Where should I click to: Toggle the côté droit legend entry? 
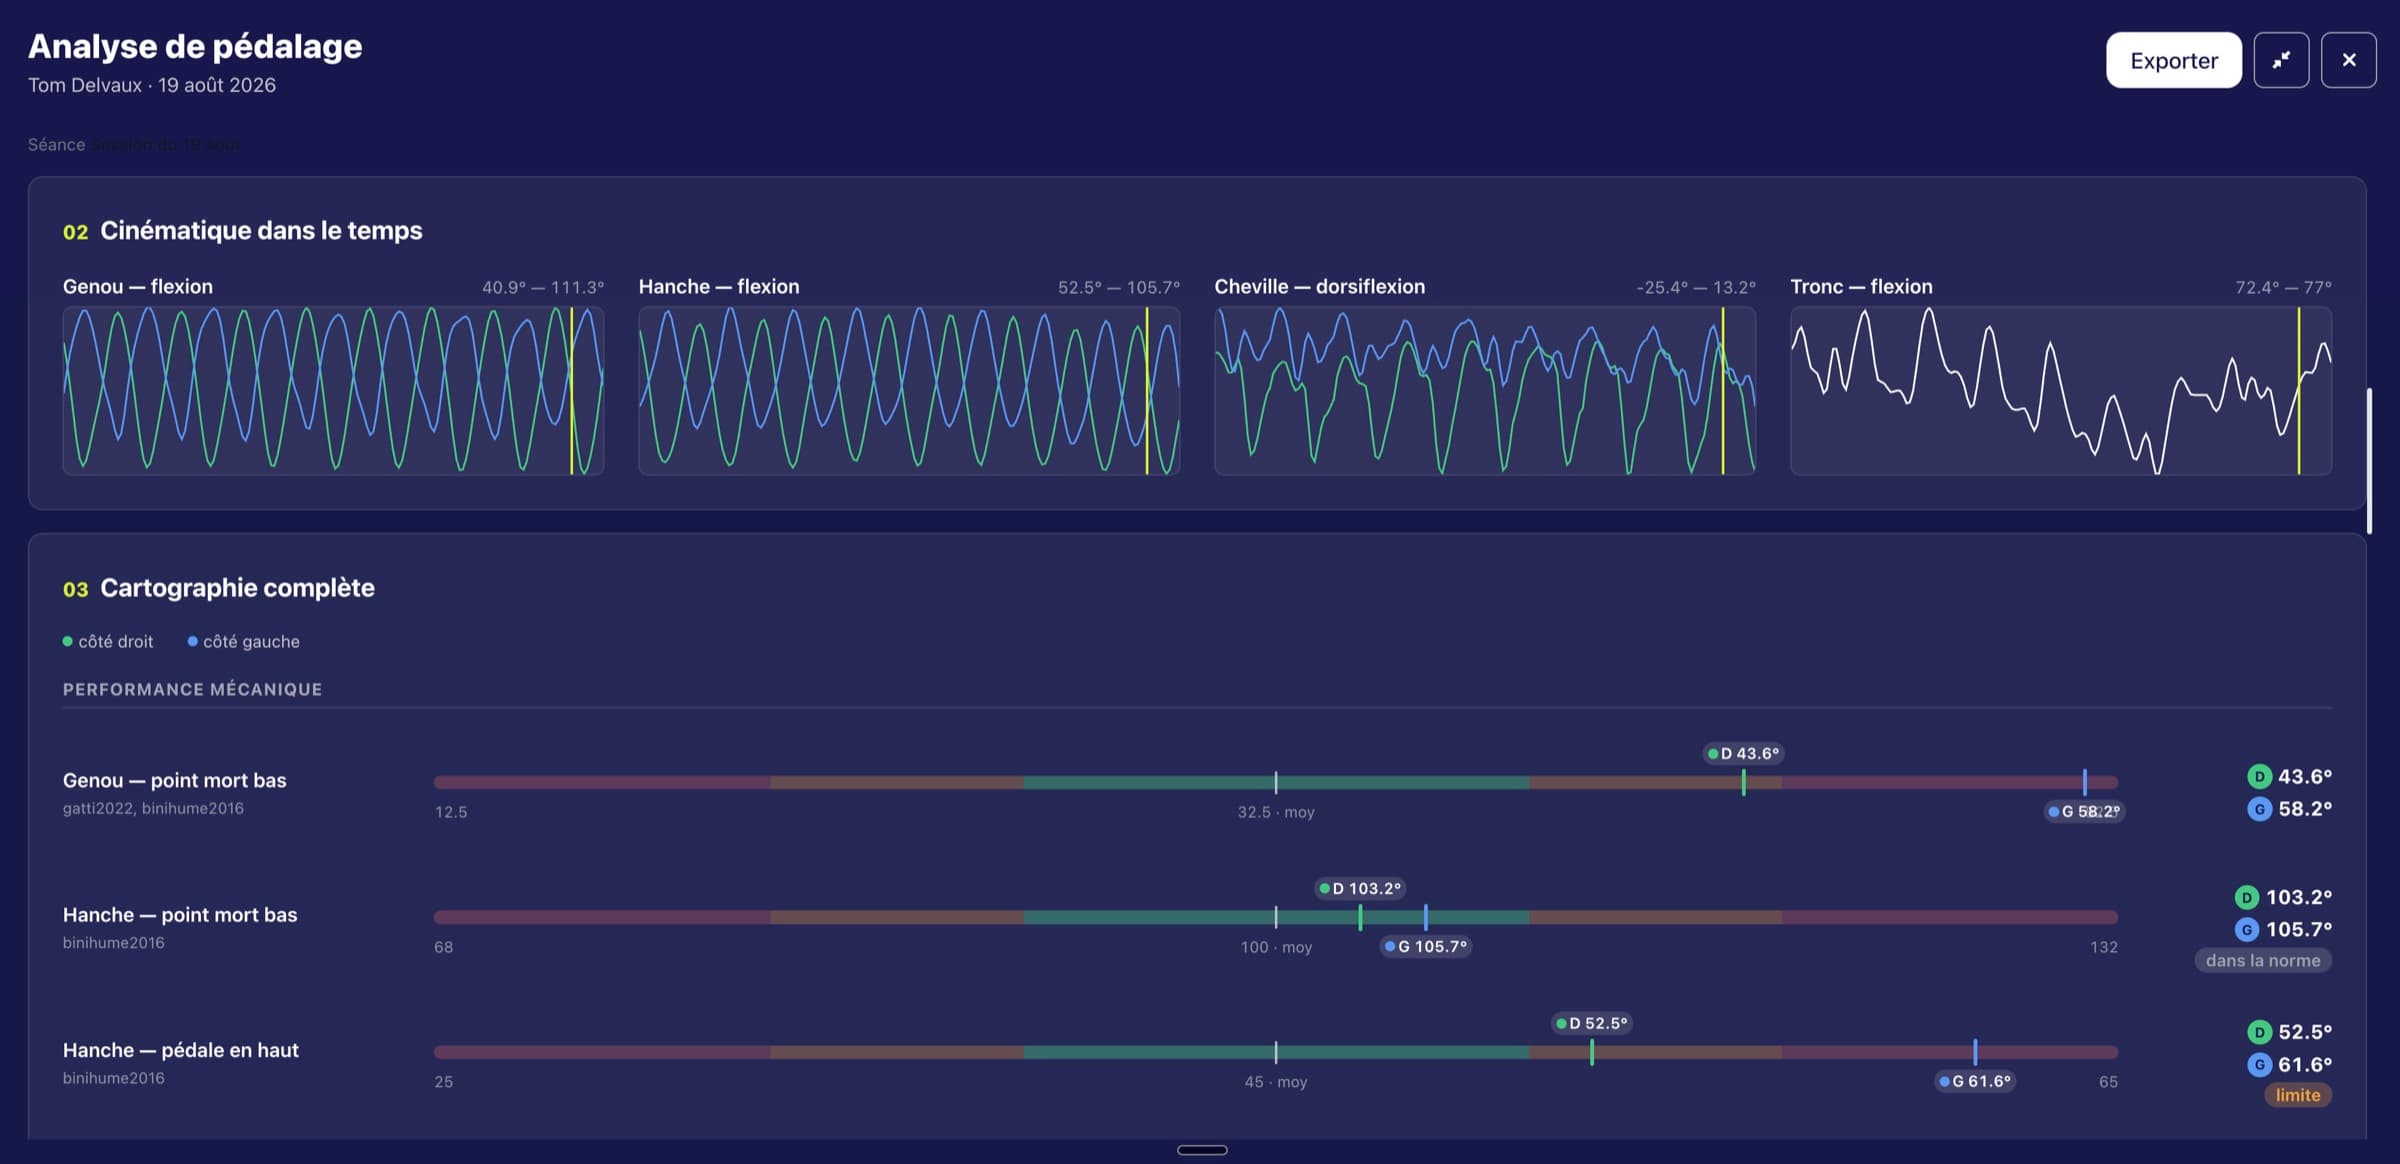pos(108,642)
